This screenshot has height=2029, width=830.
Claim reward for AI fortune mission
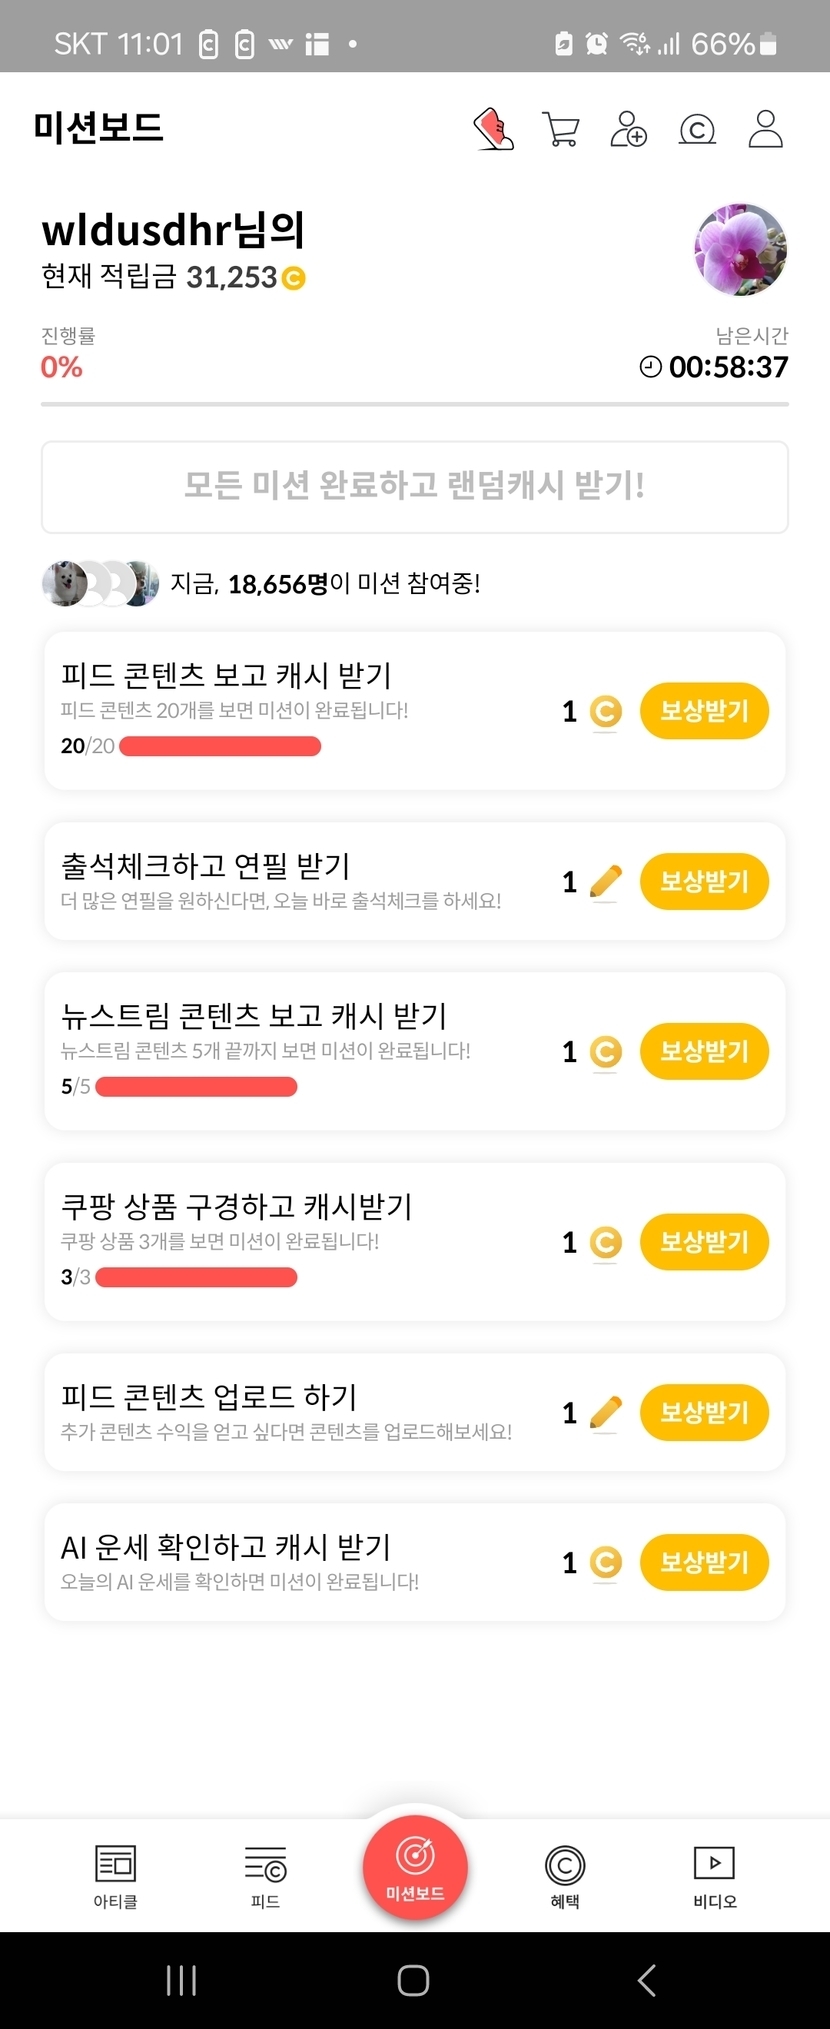(704, 1562)
